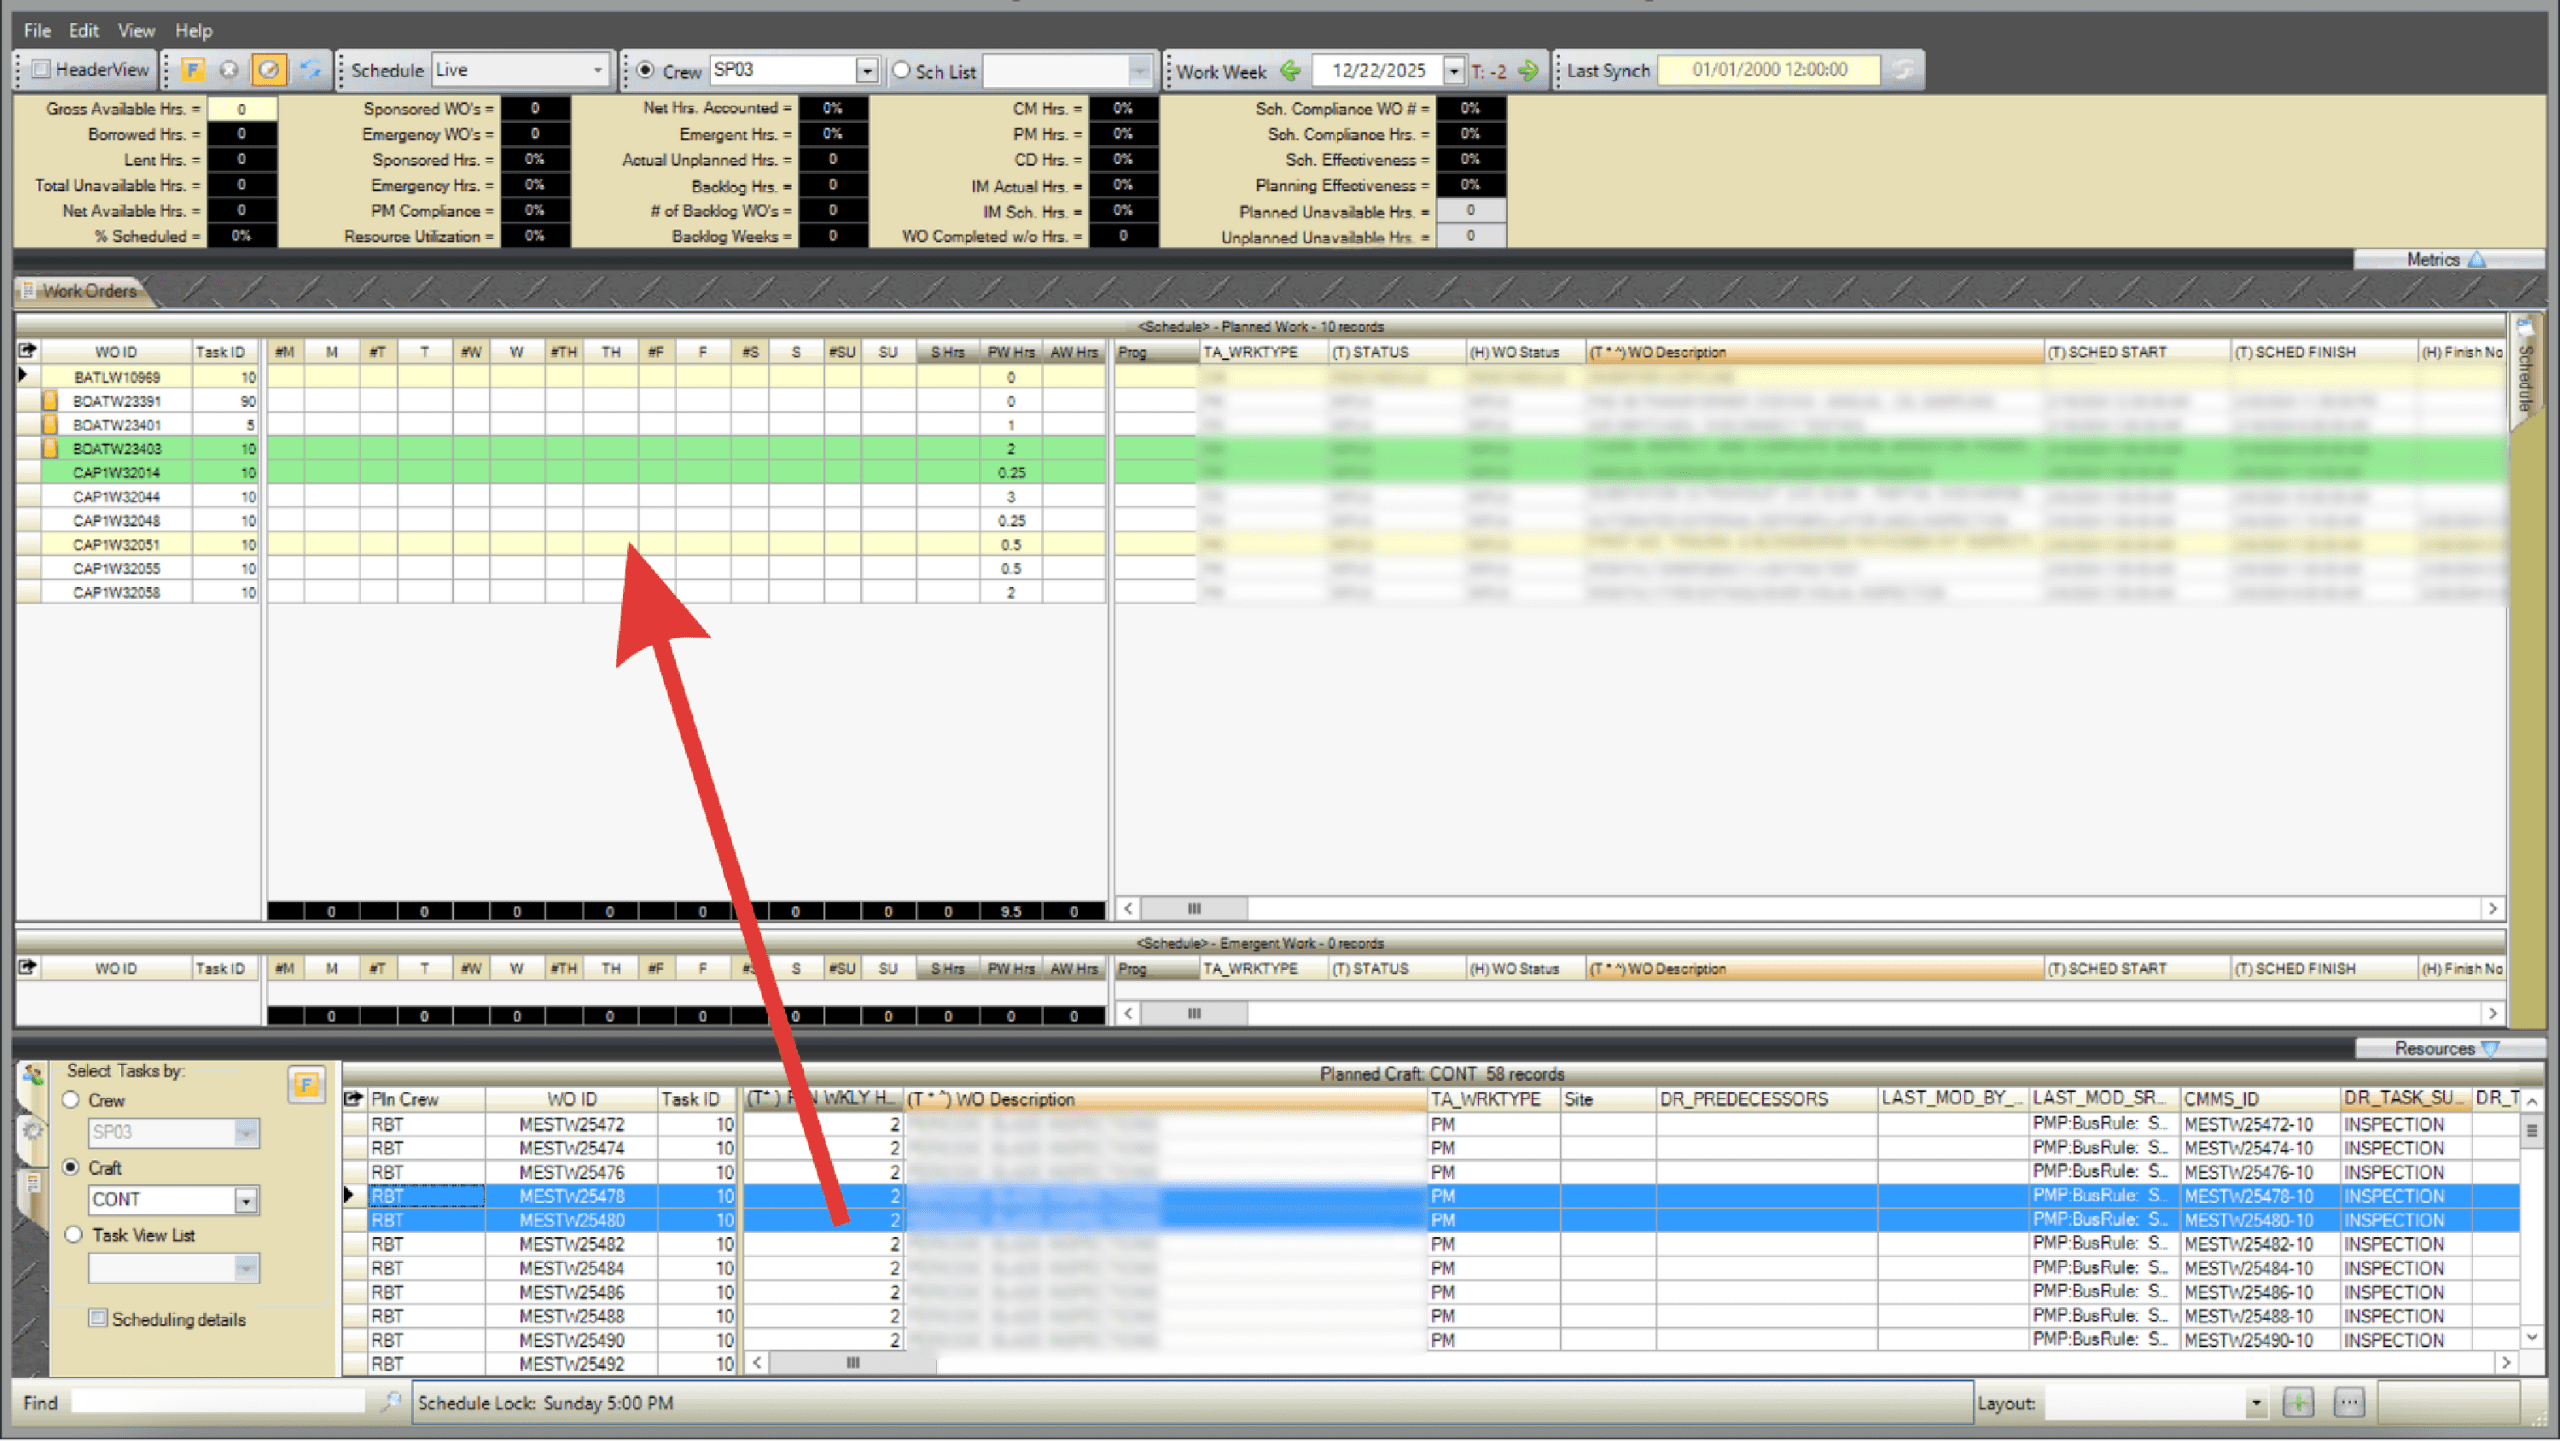Open the View menu

click(x=135, y=30)
